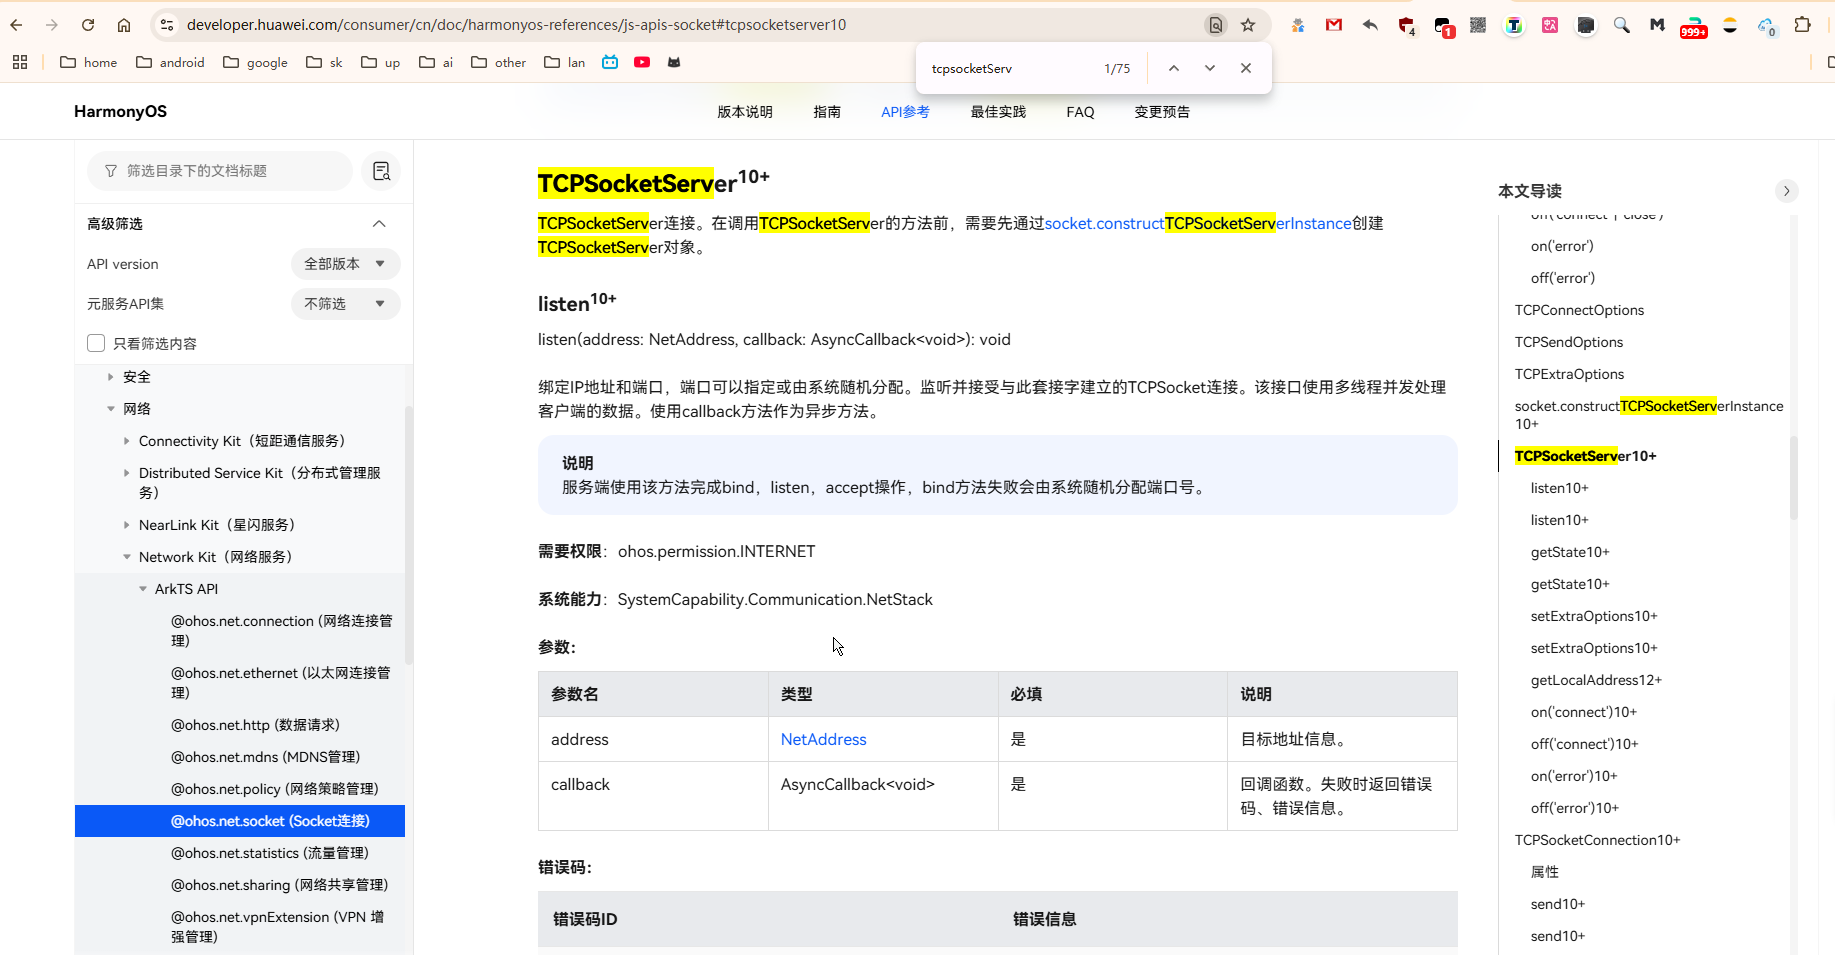Collapse the 本文导读 panel with arrow
Image resolution: width=1835 pixels, height=955 pixels.
pyautogui.click(x=1787, y=191)
